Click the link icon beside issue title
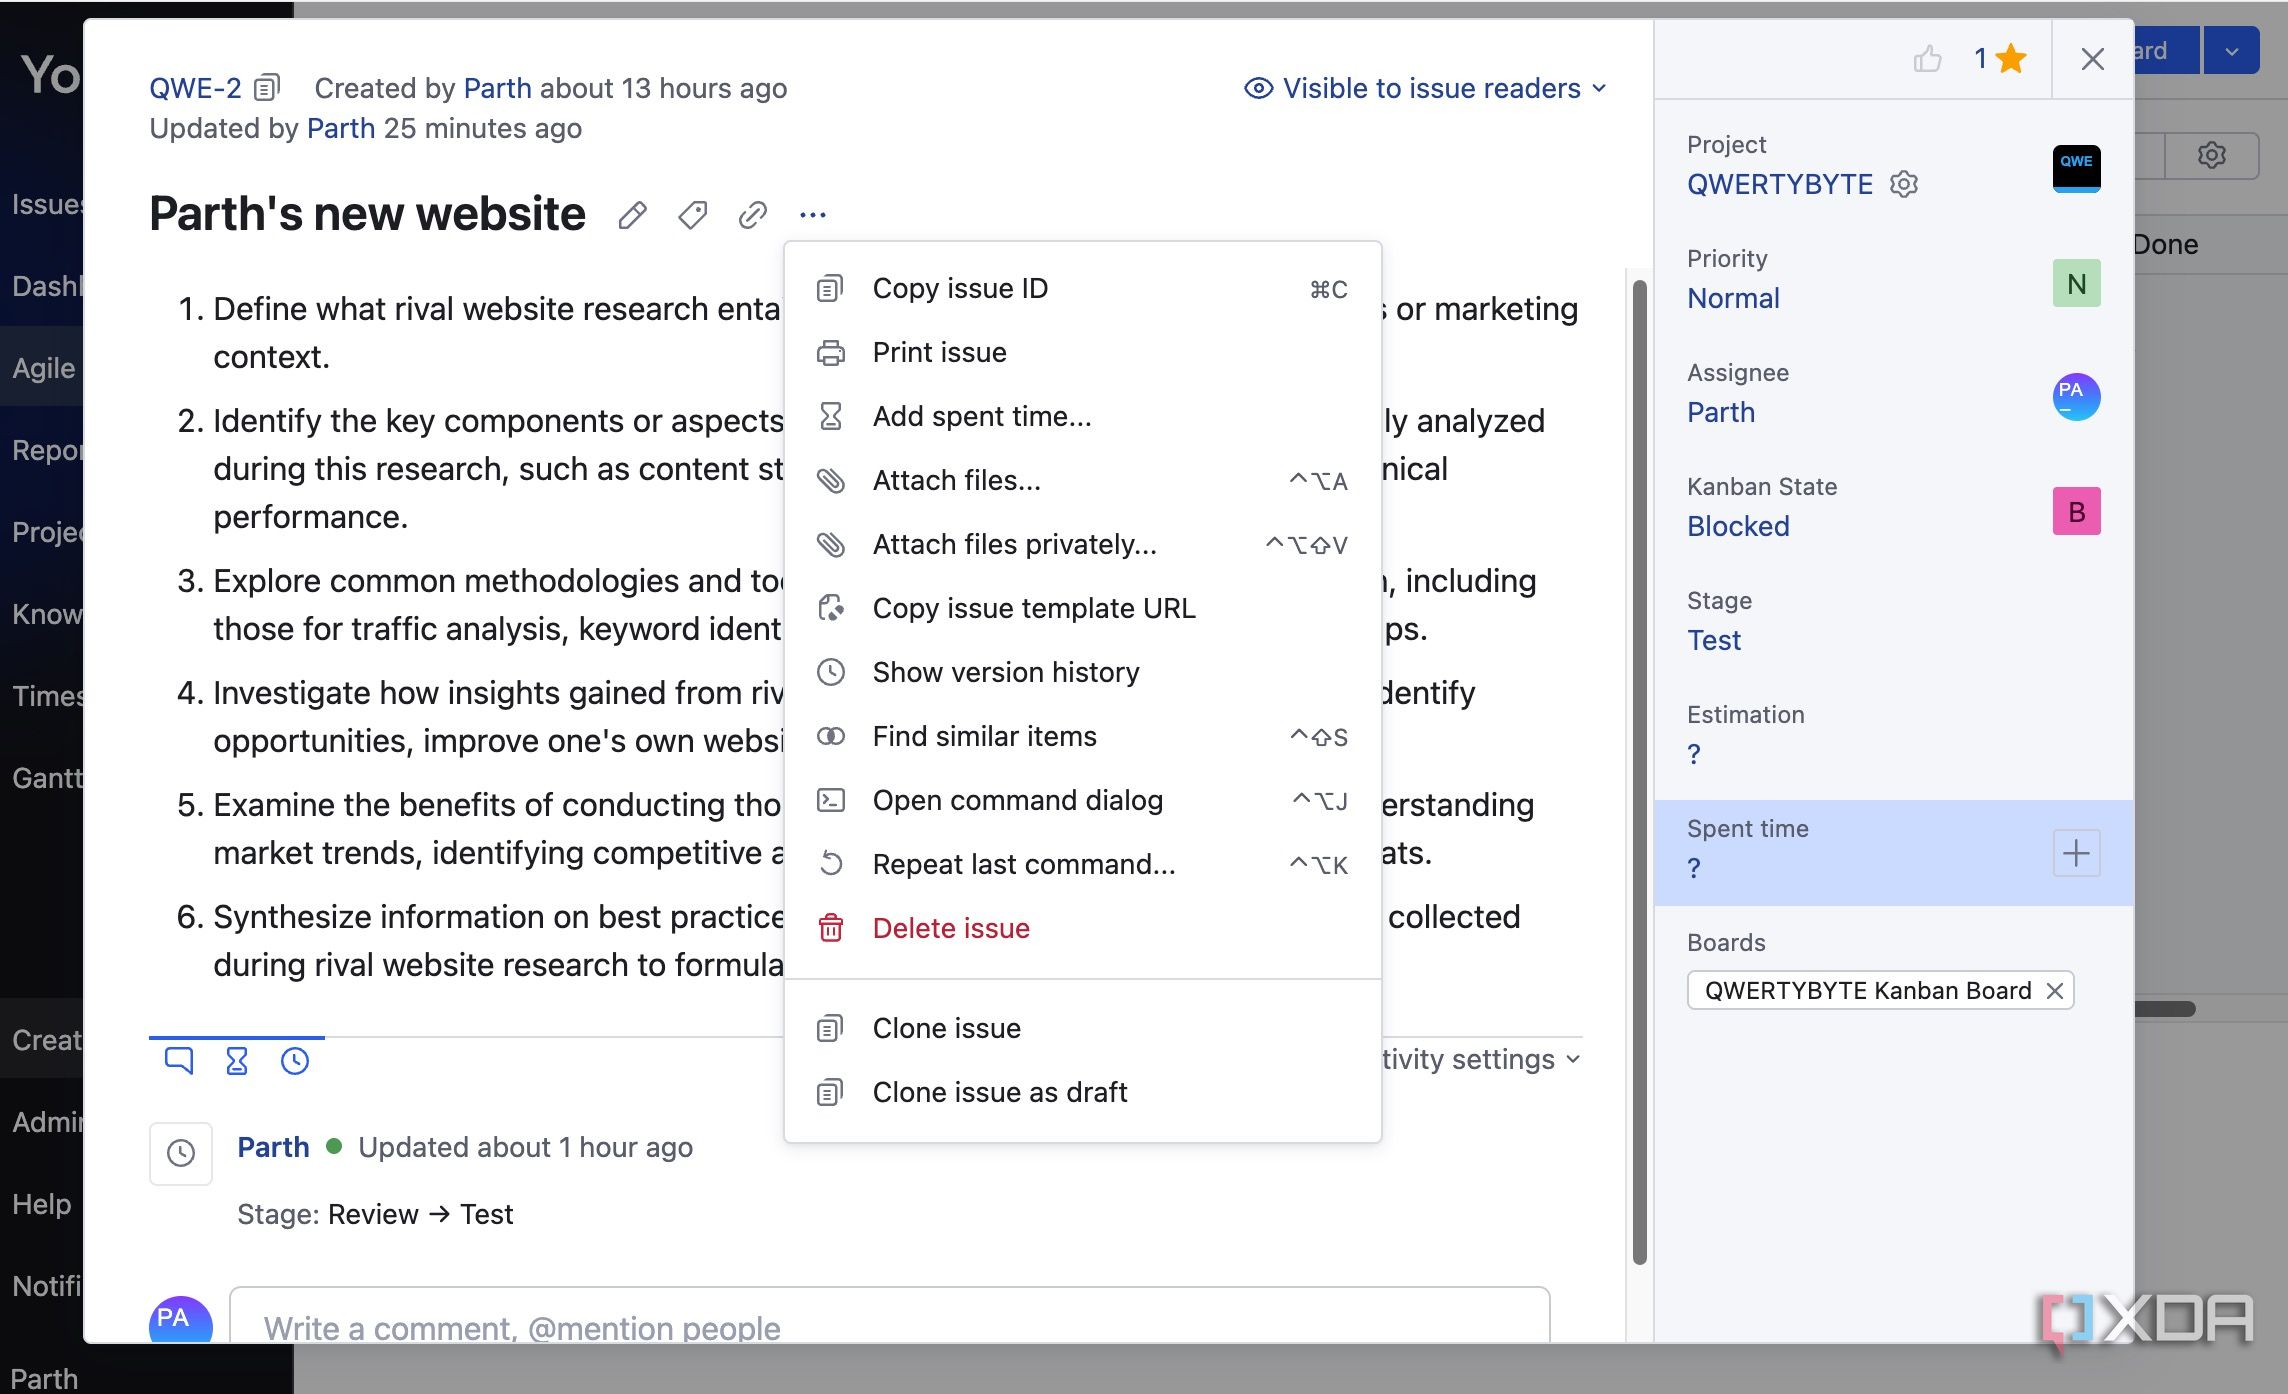This screenshot has height=1394, width=2288. [x=752, y=215]
